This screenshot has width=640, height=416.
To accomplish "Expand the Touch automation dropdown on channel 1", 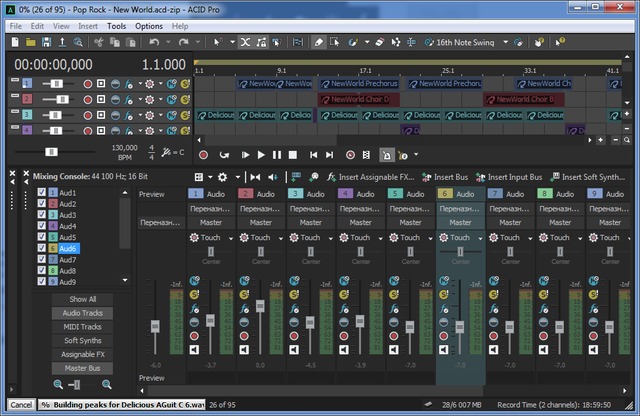I will pos(231,238).
